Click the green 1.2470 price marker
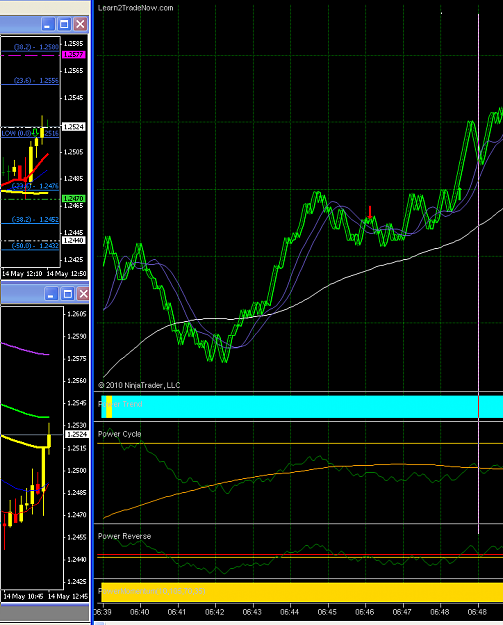This screenshot has width=503, height=625. (74, 198)
